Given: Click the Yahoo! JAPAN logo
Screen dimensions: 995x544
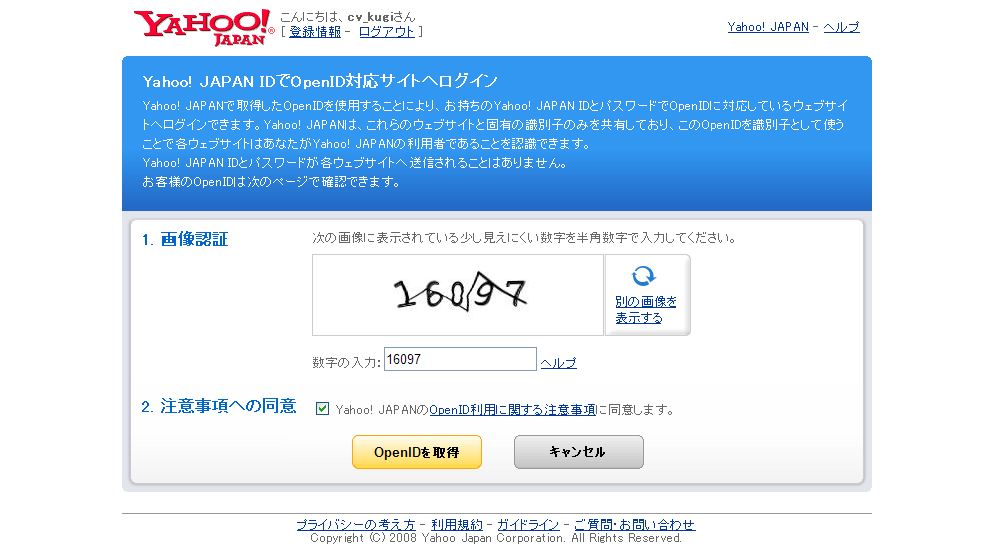Looking at the screenshot, I should coord(203,28).
